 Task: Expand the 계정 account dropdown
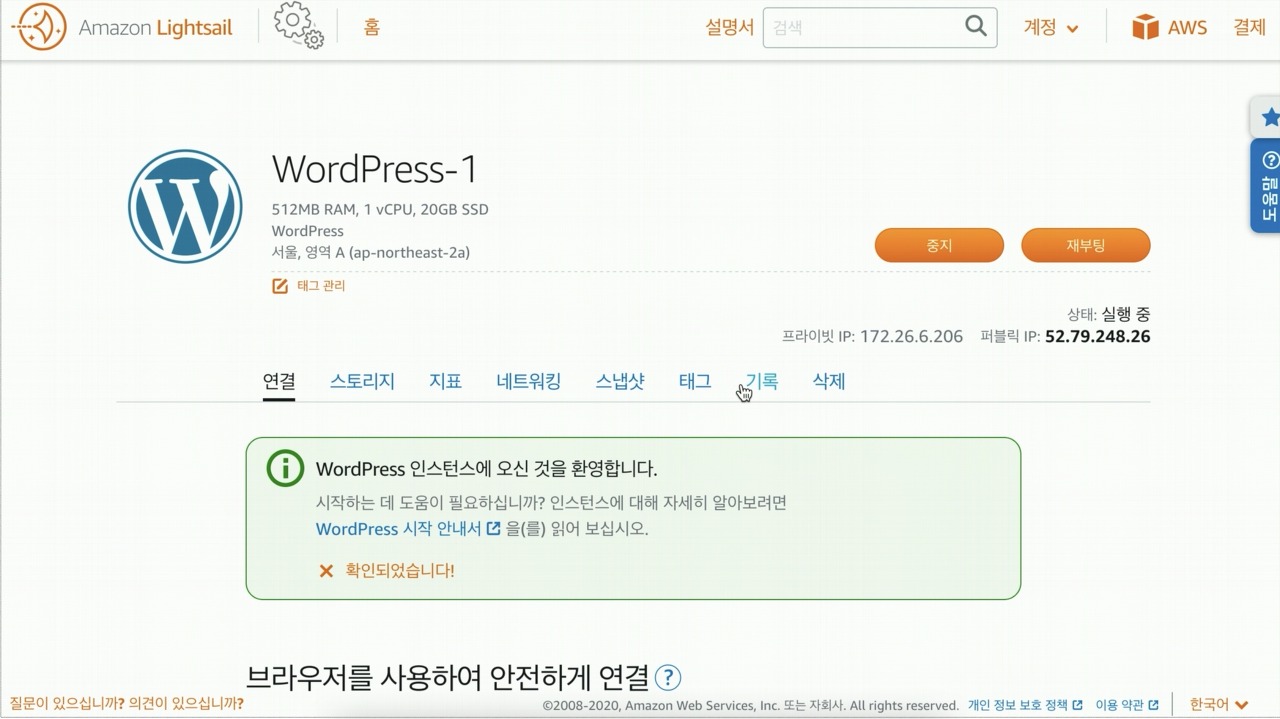pos(1051,27)
